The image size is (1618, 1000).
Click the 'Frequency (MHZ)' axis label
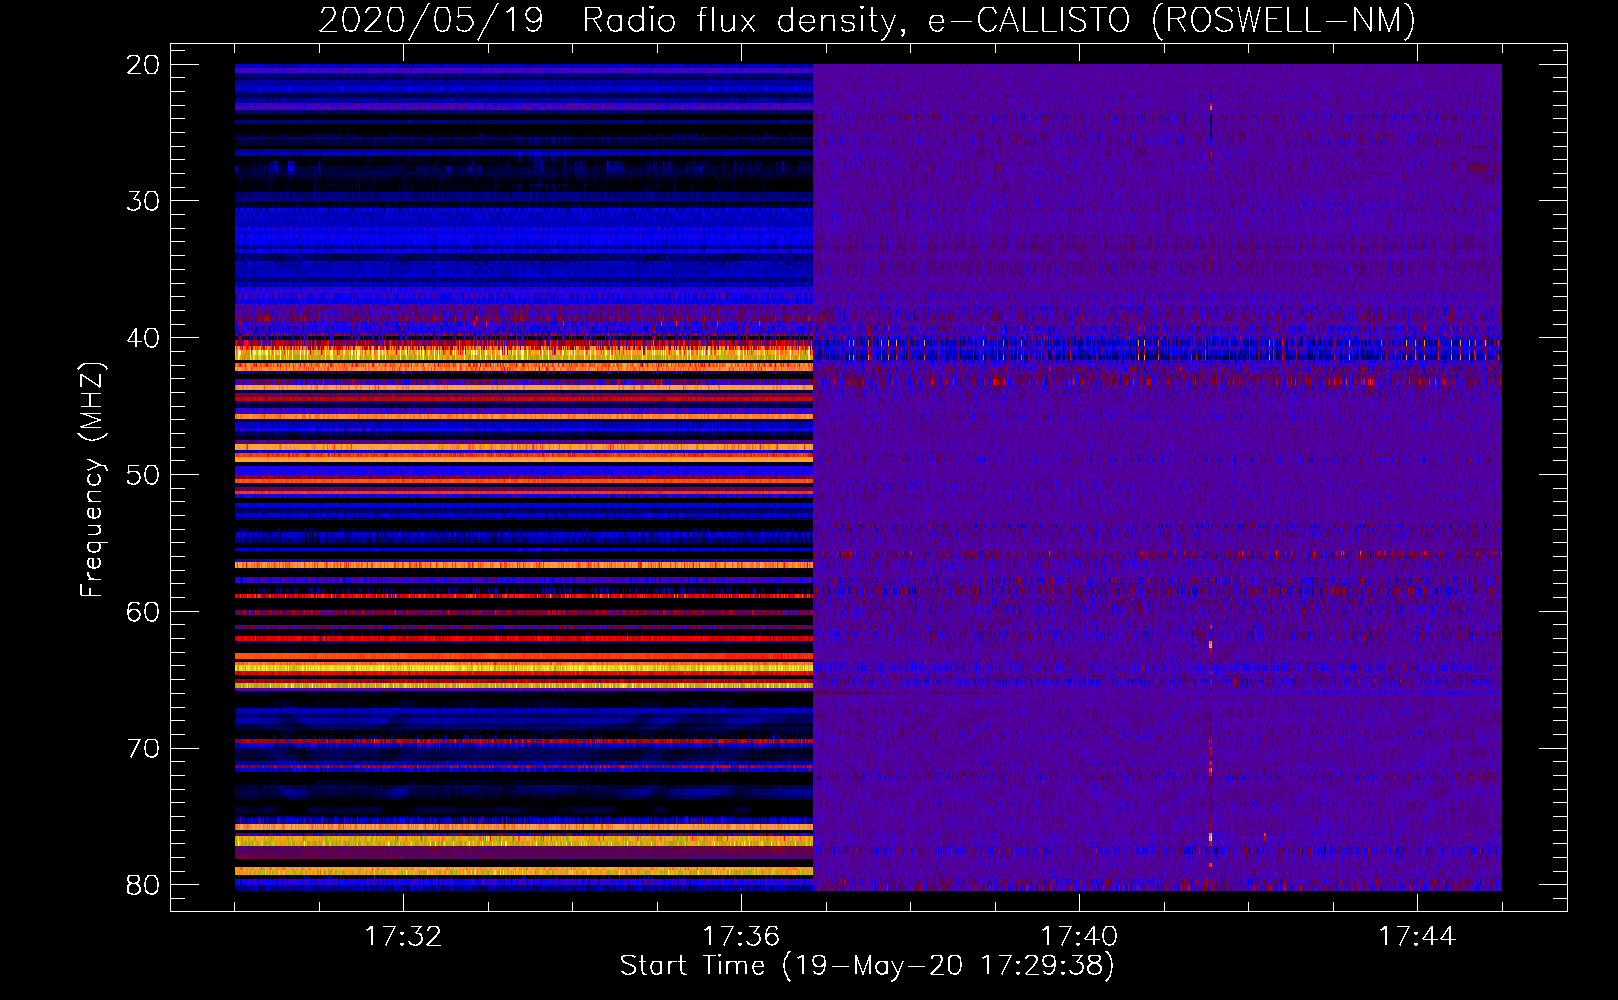92,480
